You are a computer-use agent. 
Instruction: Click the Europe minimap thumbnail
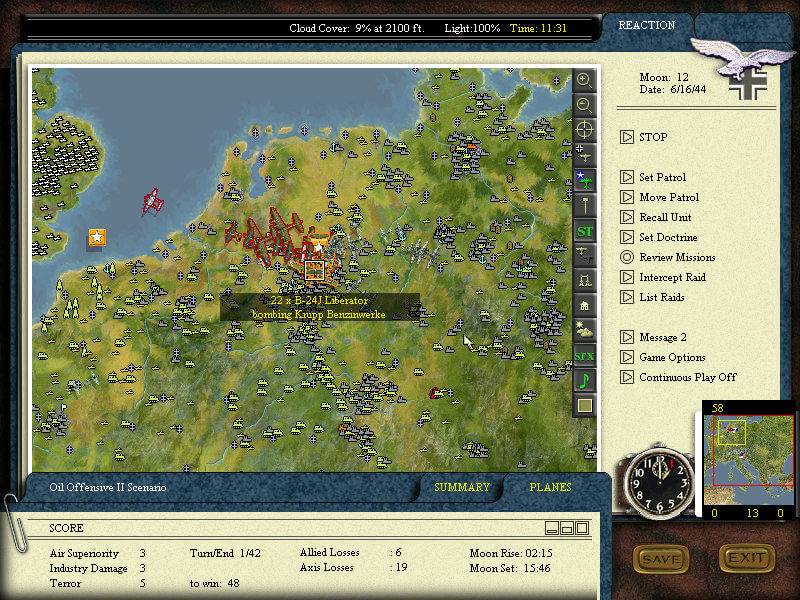748,460
